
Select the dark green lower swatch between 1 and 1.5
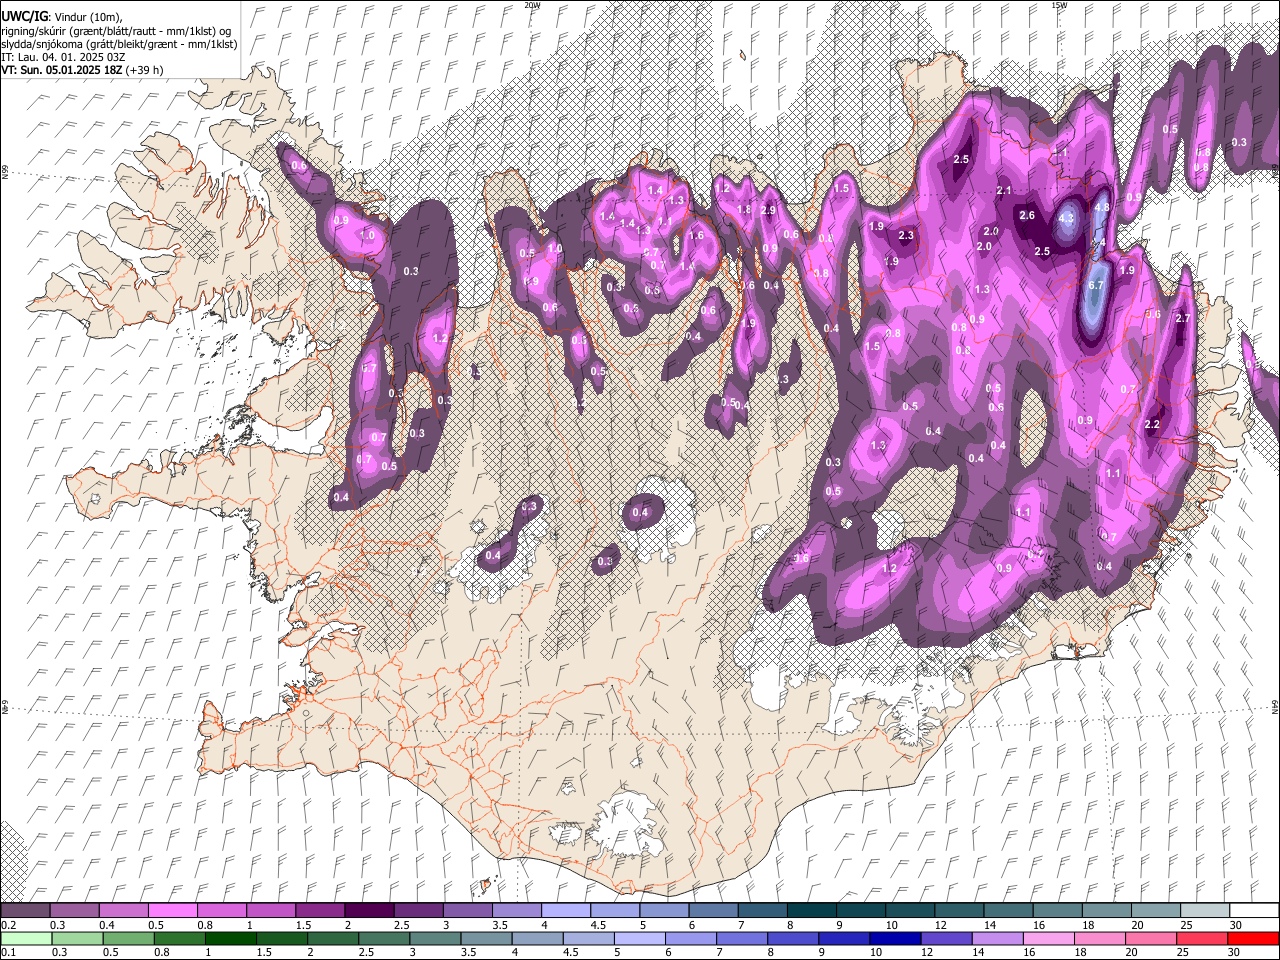(x=231, y=939)
